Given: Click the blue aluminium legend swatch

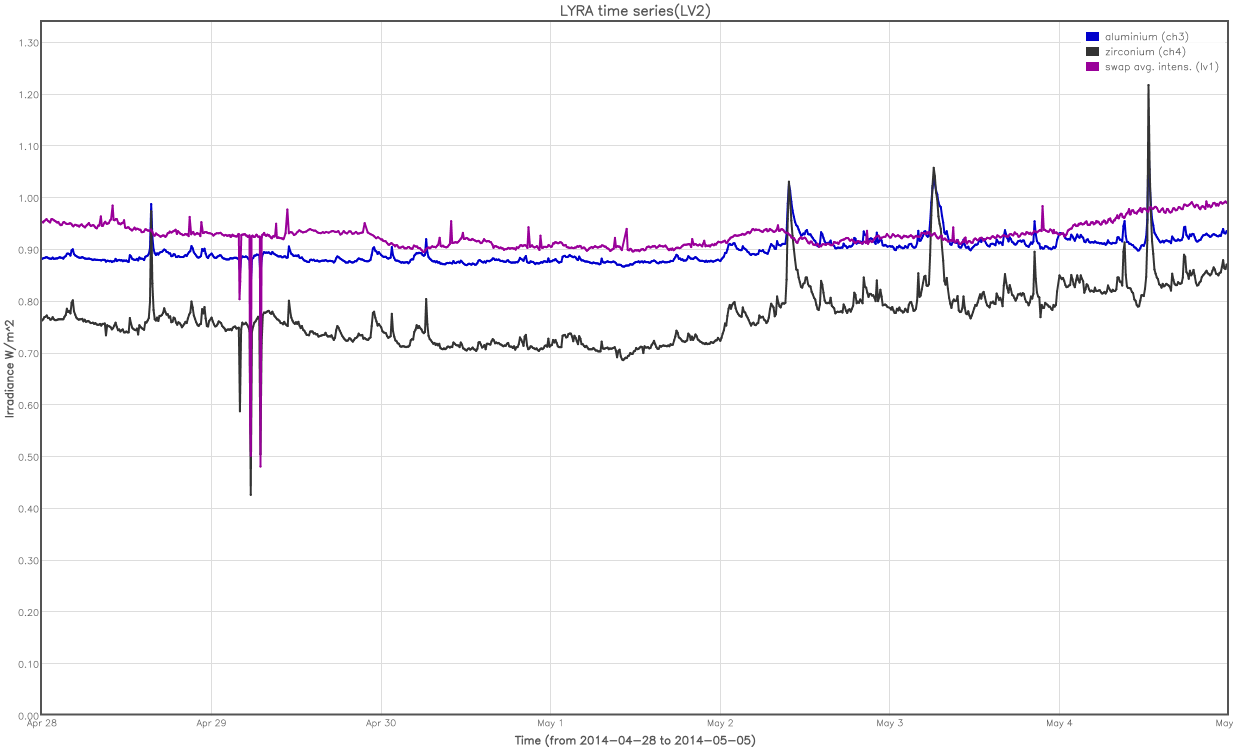Looking at the screenshot, I should tap(1092, 37).
